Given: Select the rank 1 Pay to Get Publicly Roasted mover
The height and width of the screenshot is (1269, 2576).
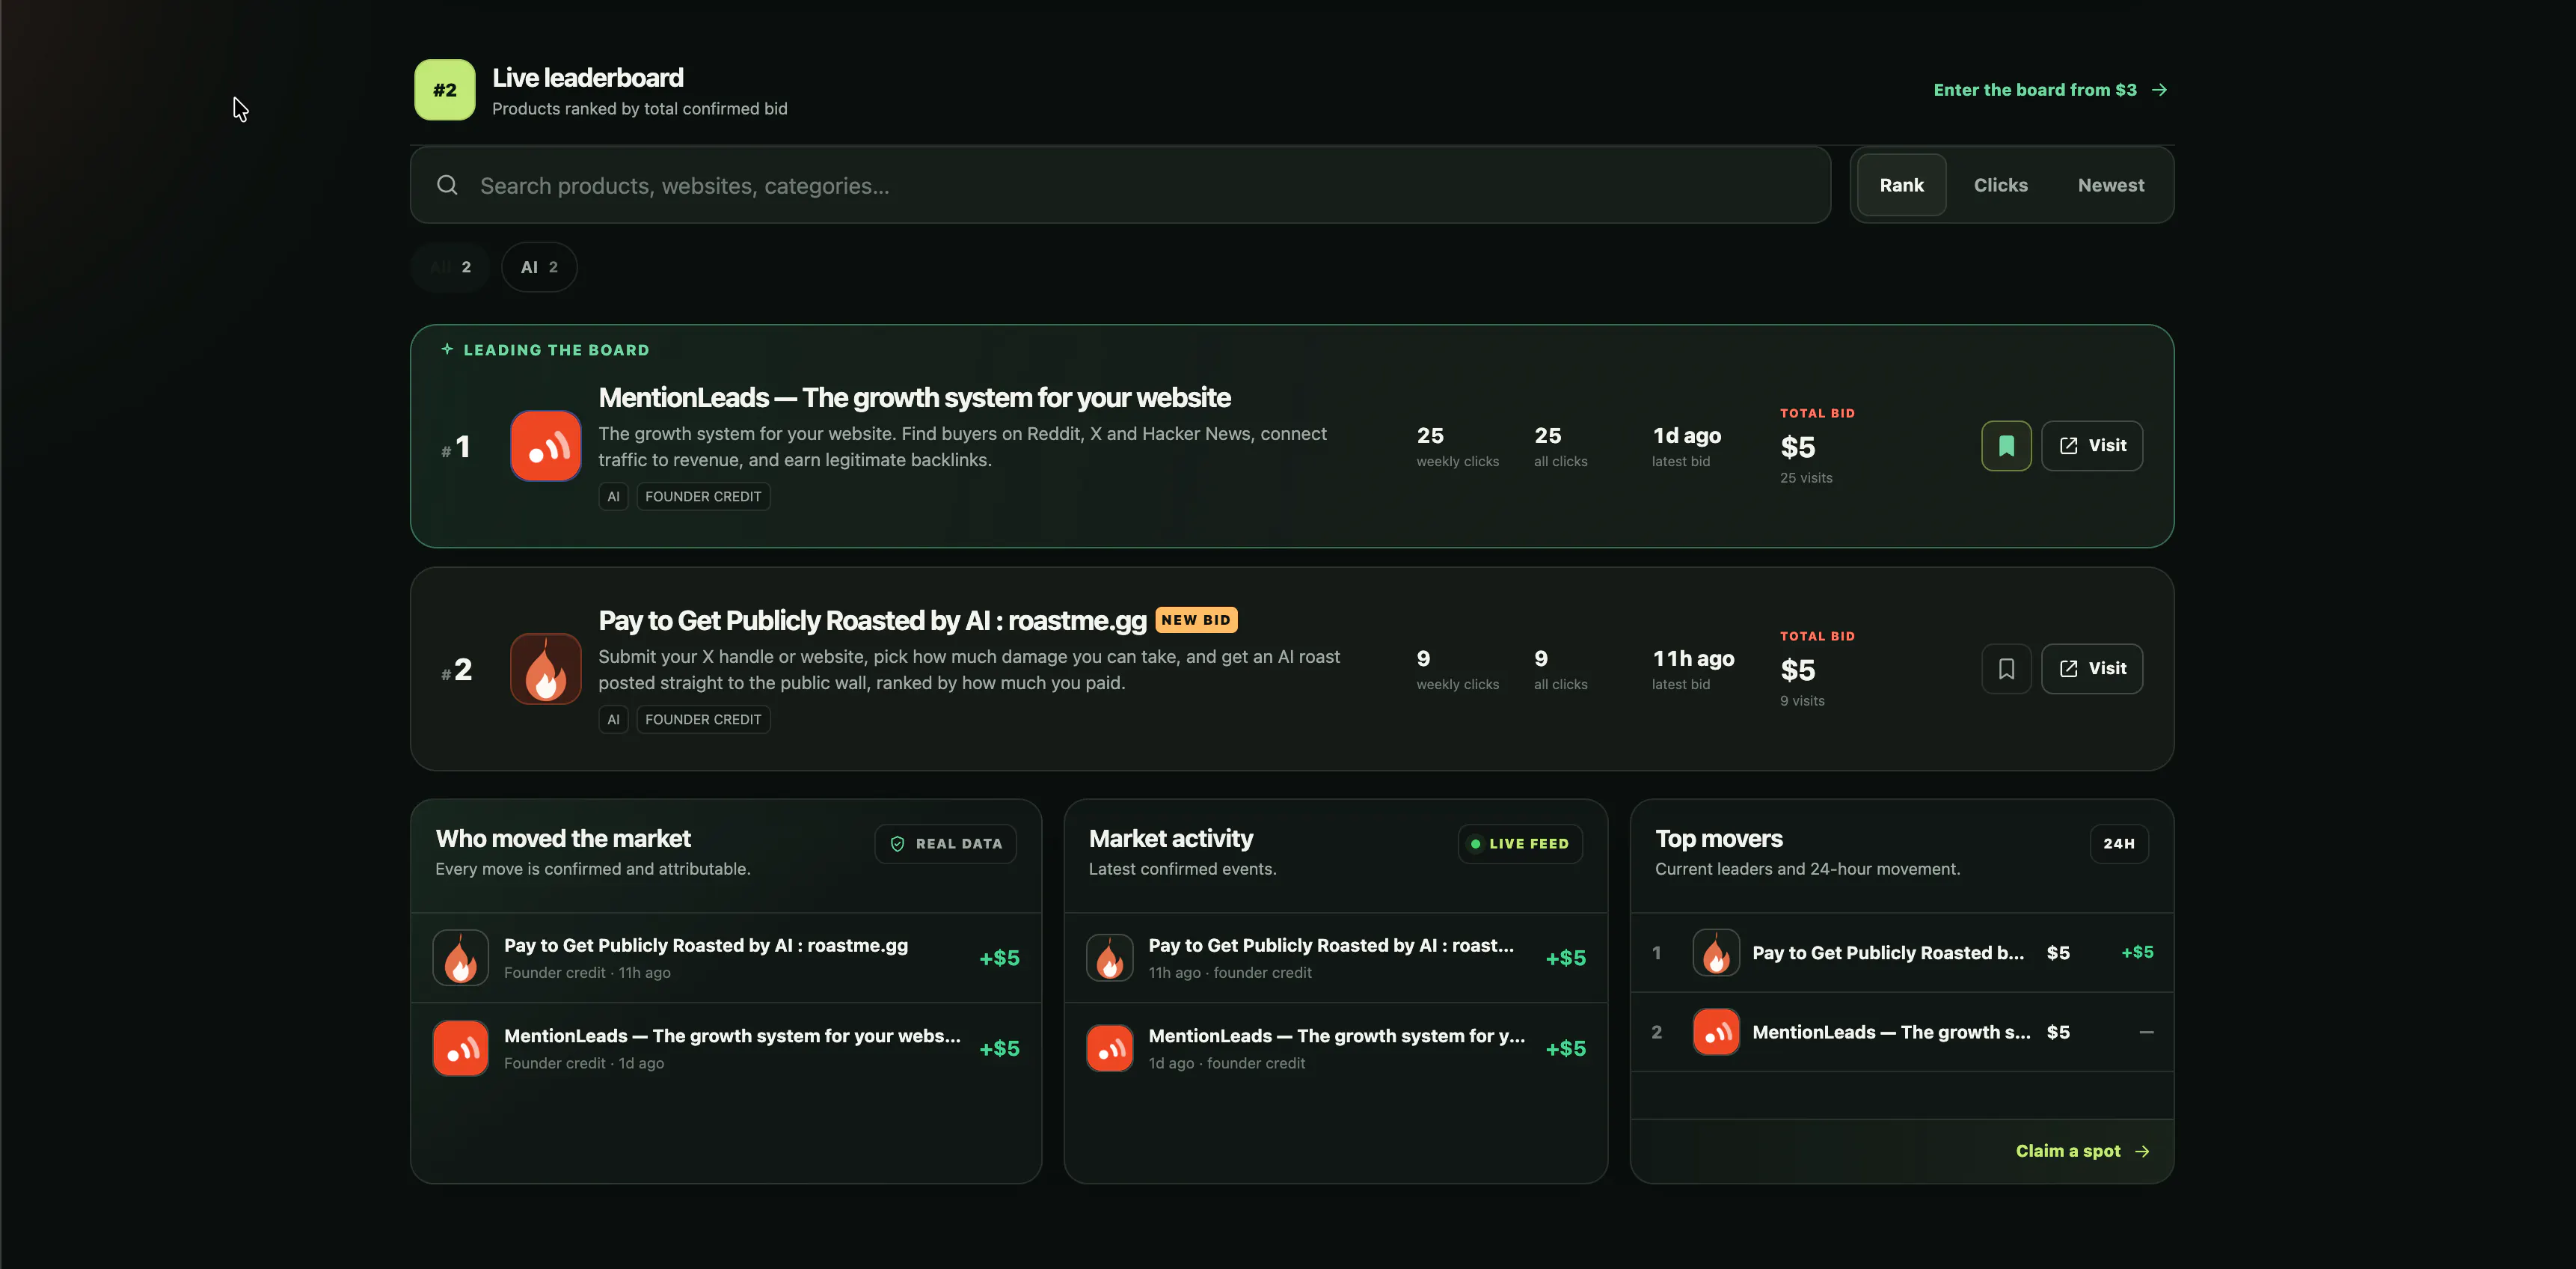Looking at the screenshot, I should (x=1902, y=953).
